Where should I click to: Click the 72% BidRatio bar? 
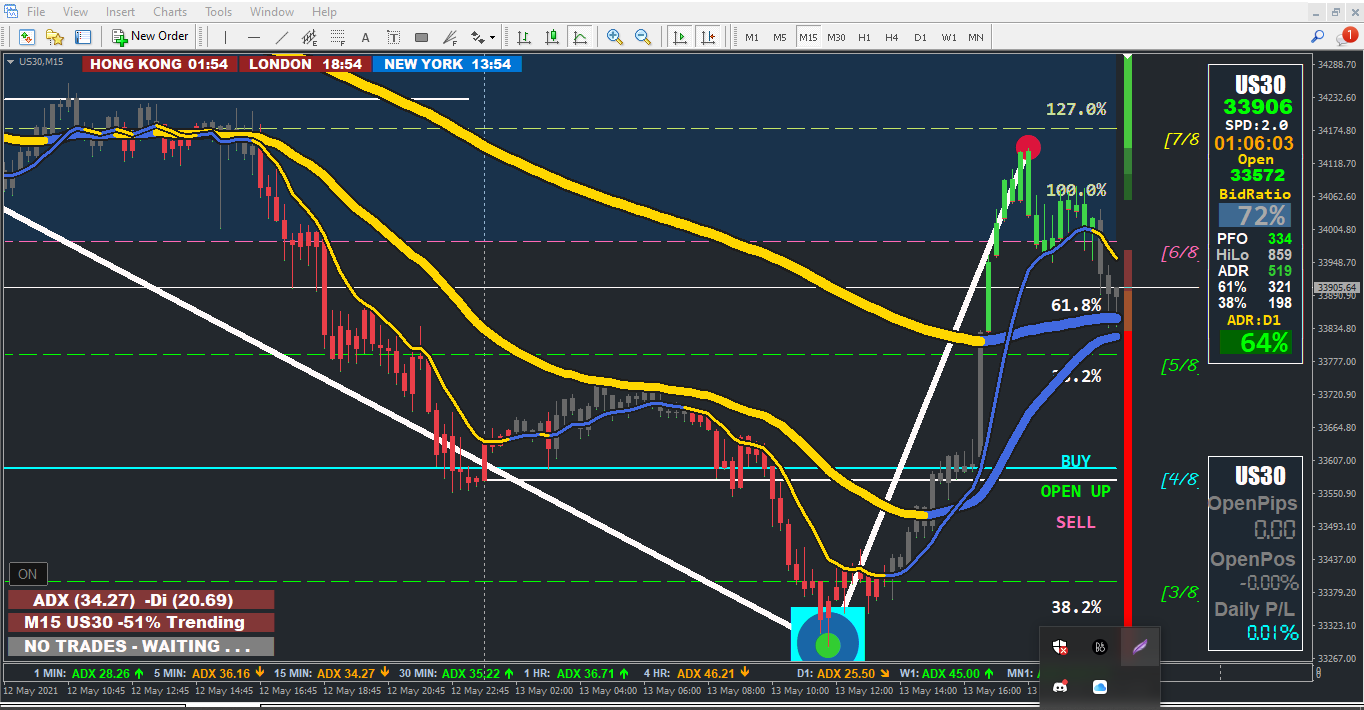pyautogui.click(x=1255, y=215)
